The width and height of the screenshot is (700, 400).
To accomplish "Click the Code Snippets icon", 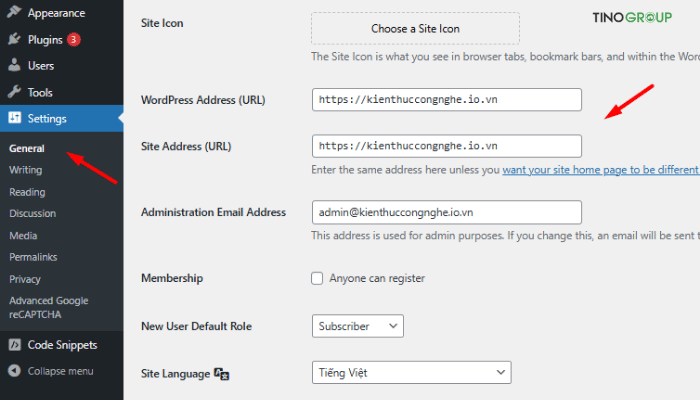I will click(x=14, y=345).
